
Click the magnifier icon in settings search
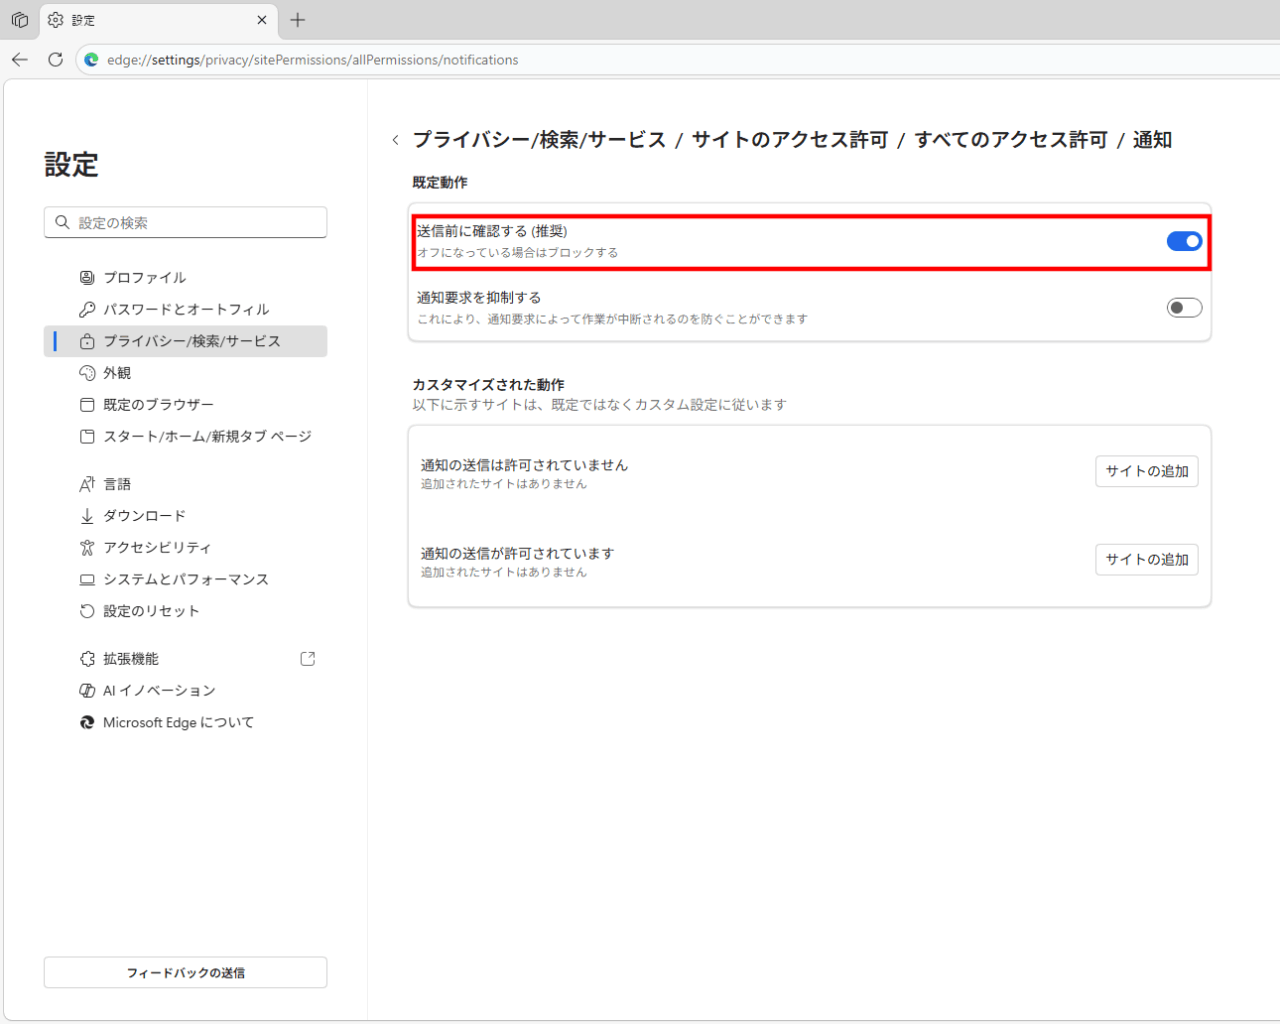click(x=62, y=223)
